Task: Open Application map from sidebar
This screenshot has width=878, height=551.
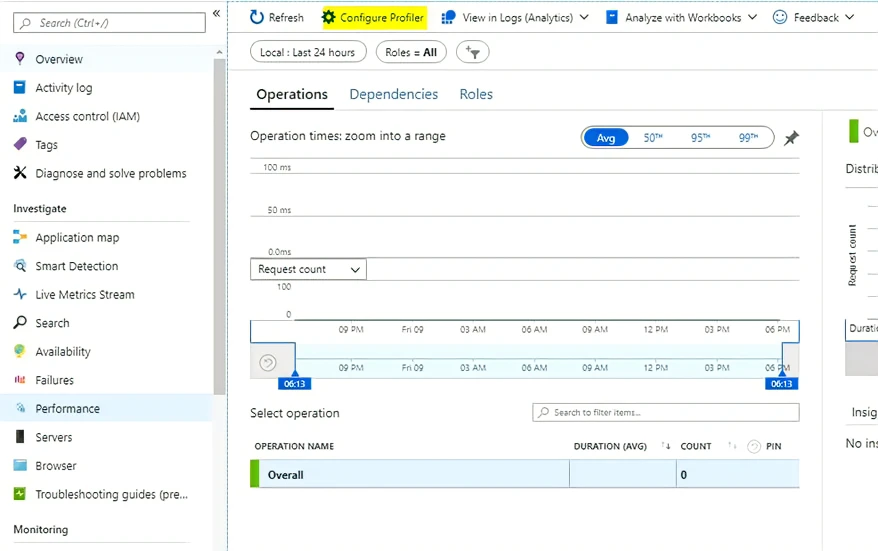Action: pos(77,238)
